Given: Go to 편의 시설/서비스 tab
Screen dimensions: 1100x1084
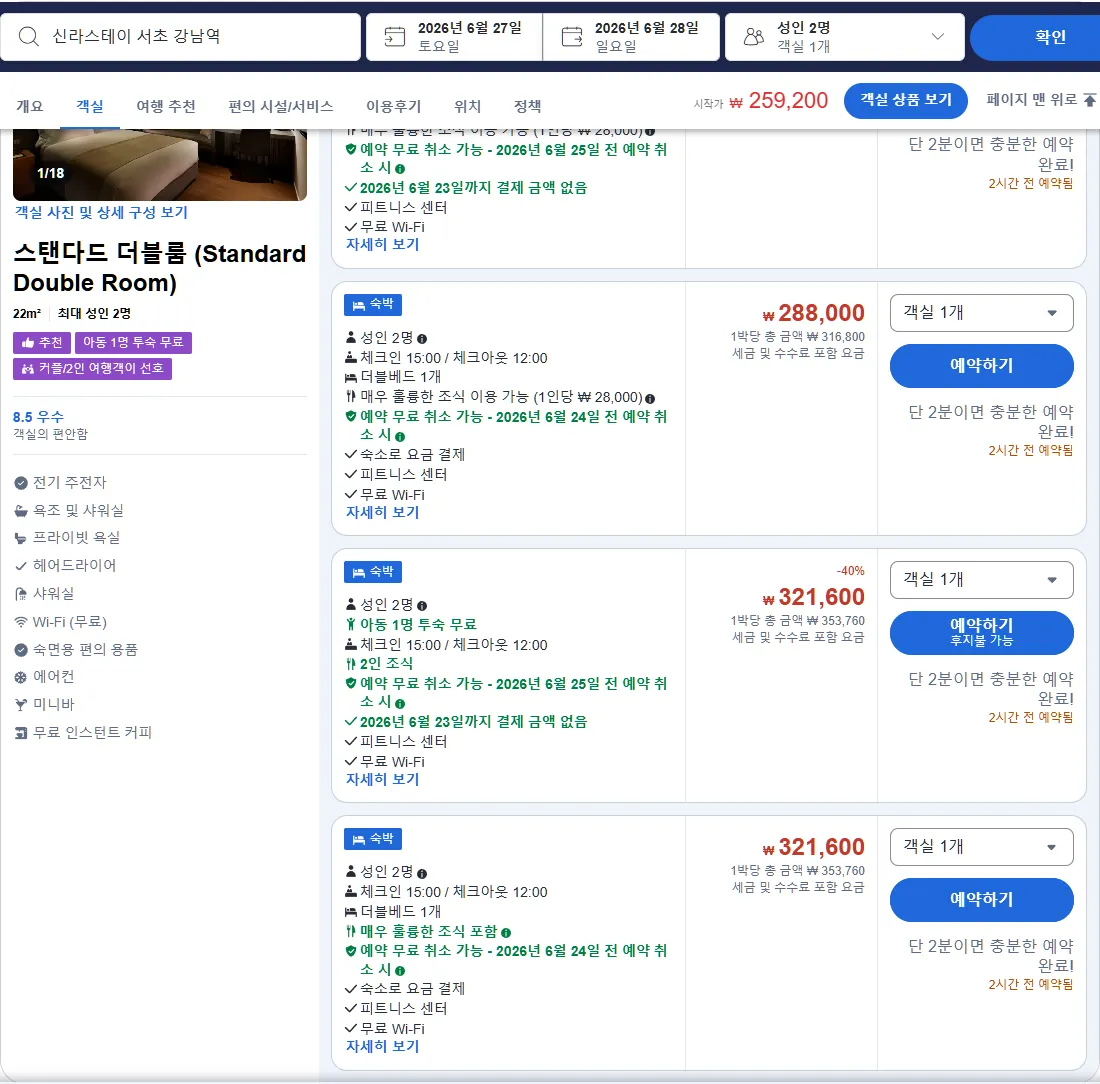Looking at the screenshot, I should [281, 106].
